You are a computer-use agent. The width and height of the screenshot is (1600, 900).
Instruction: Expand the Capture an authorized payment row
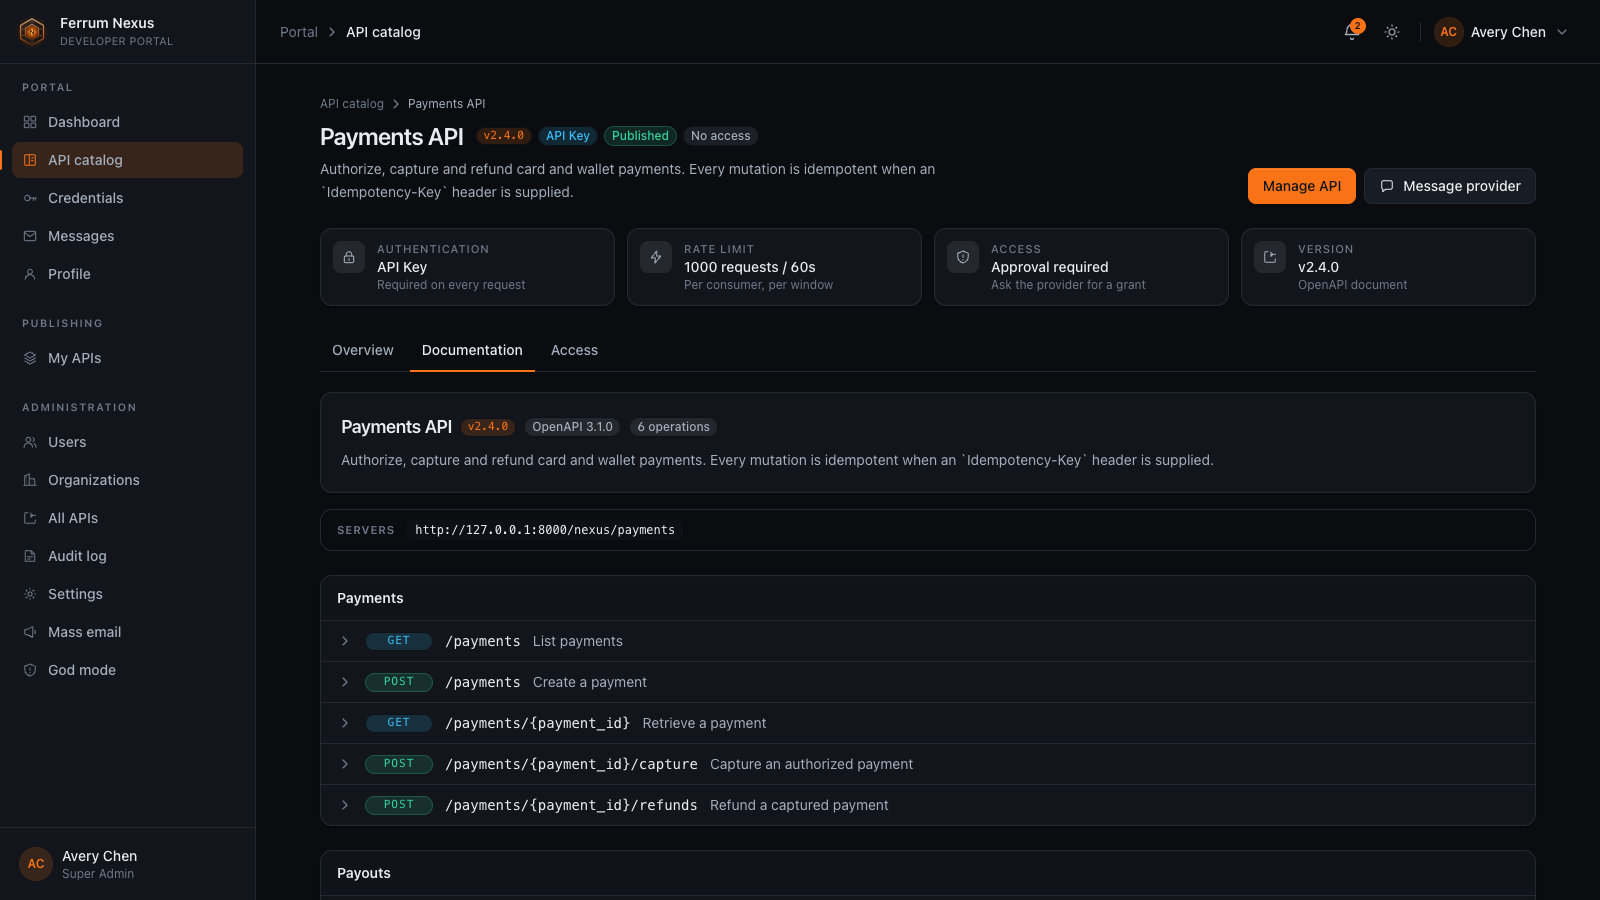tap(928, 764)
